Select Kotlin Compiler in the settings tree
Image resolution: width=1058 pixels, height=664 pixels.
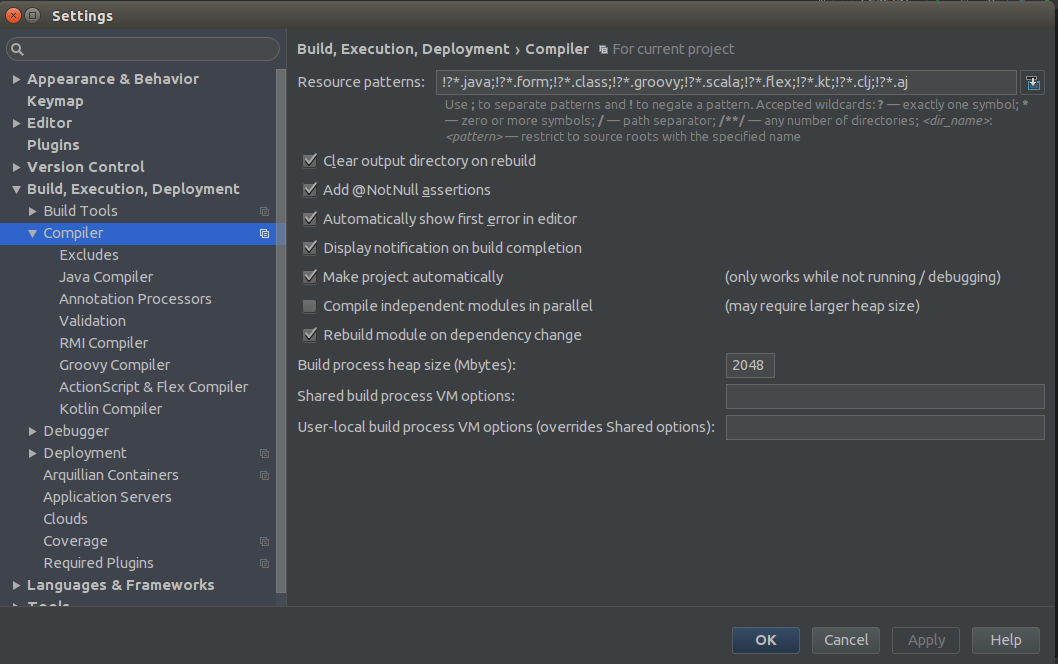pos(110,409)
